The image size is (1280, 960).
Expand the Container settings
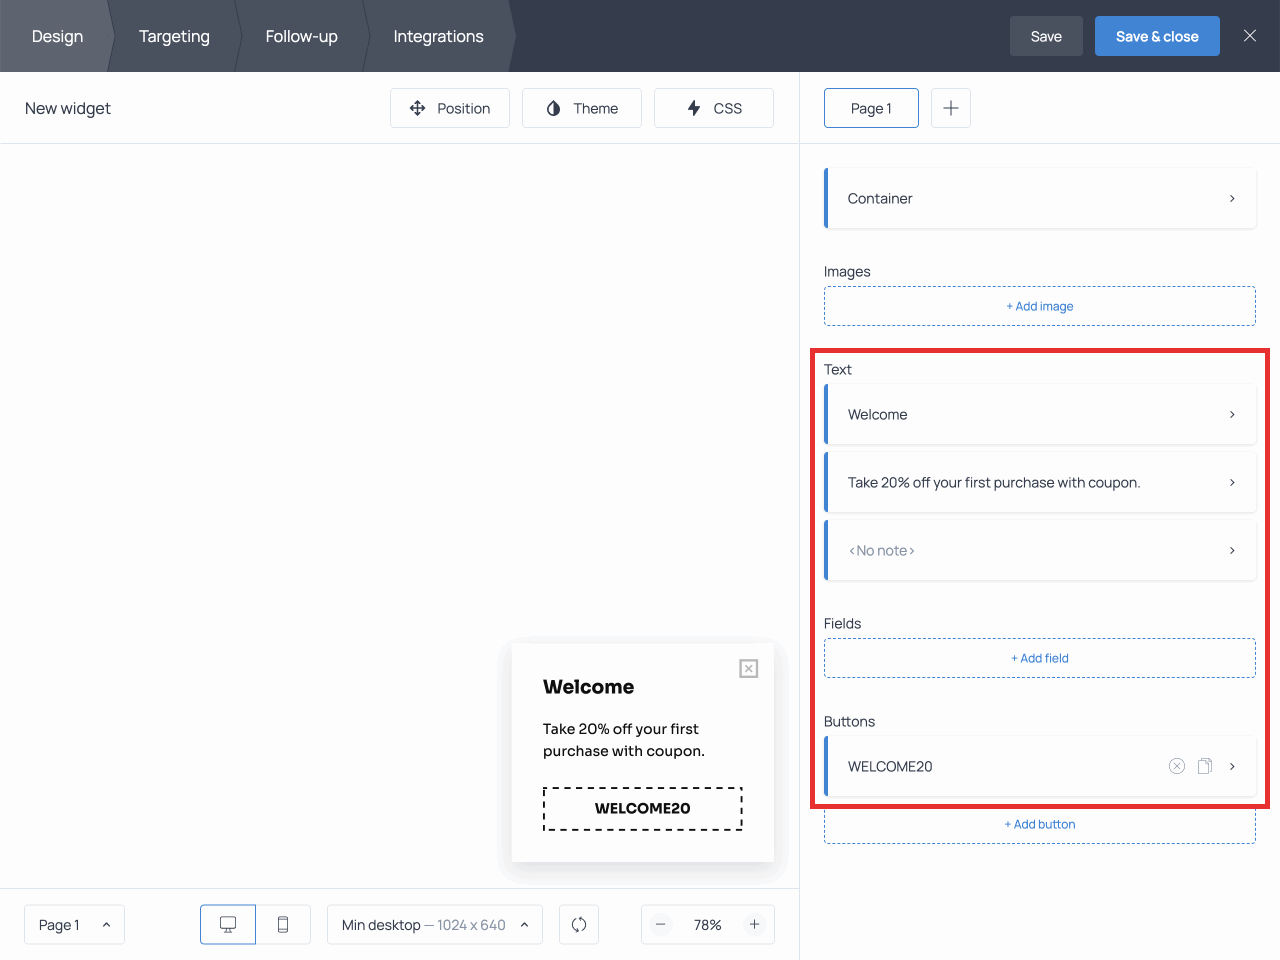pyautogui.click(x=1040, y=198)
